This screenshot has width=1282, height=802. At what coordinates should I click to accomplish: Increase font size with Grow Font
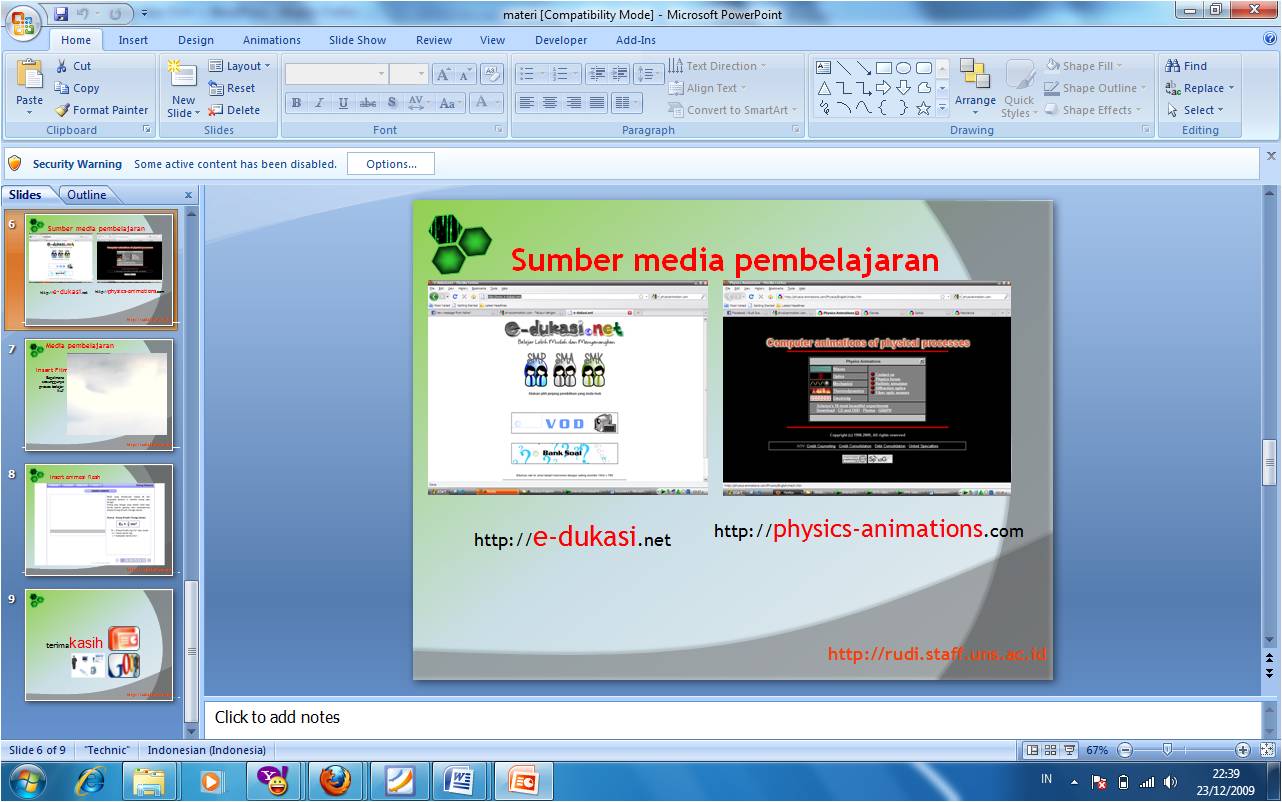[443, 74]
